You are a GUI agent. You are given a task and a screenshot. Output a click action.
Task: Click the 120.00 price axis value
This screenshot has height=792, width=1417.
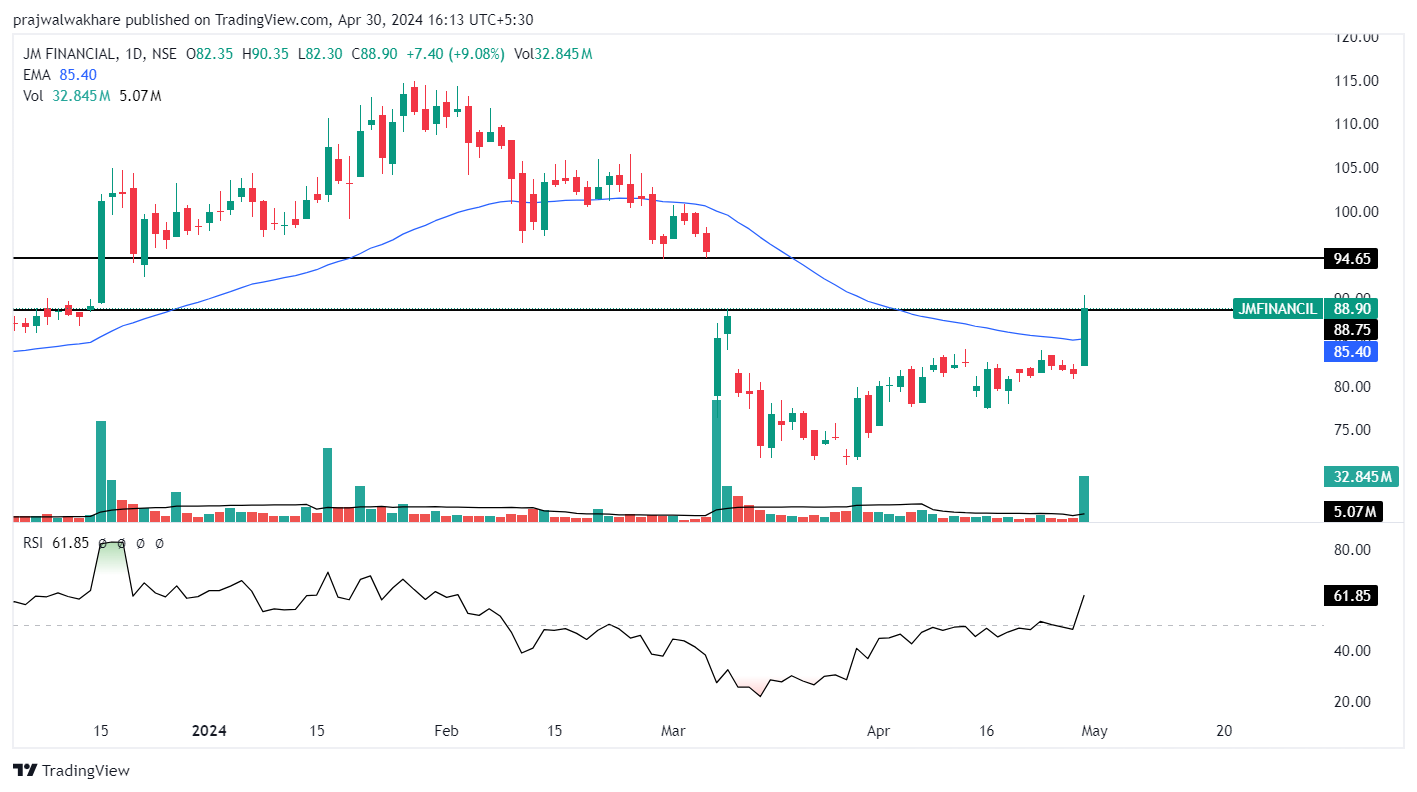click(x=1358, y=38)
